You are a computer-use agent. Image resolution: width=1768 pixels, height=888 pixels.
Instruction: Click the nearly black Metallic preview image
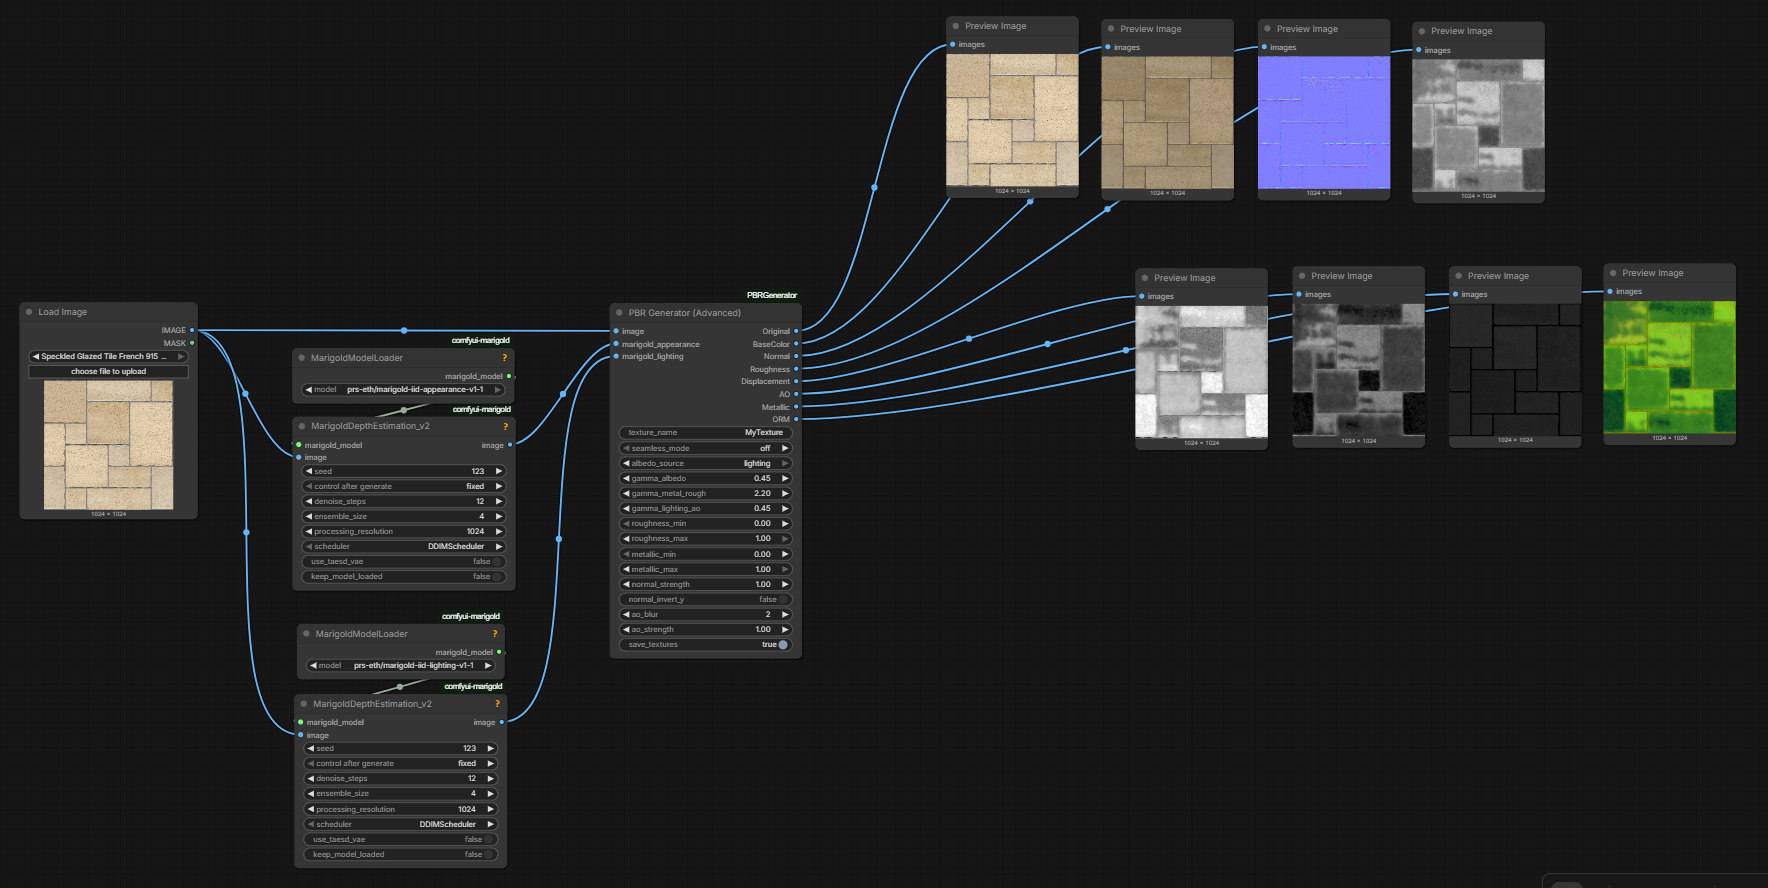[x=1515, y=370]
